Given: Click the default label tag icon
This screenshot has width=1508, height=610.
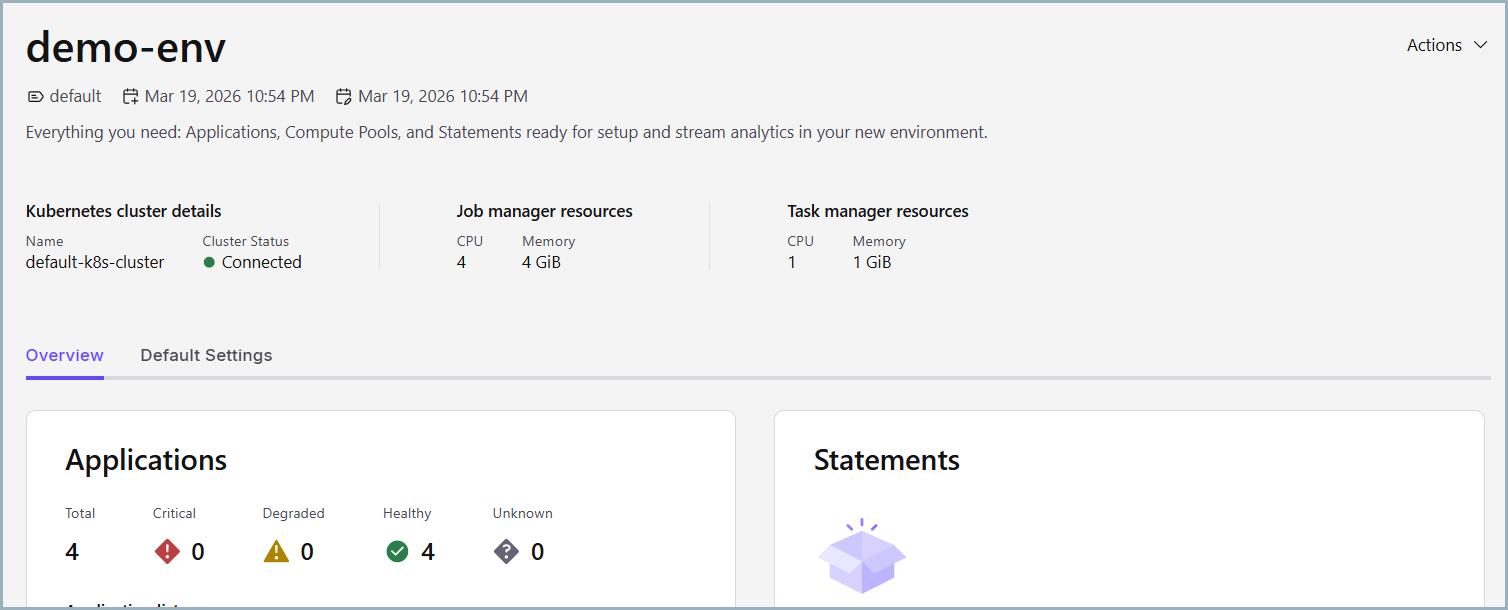Looking at the screenshot, I should pos(35,97).
